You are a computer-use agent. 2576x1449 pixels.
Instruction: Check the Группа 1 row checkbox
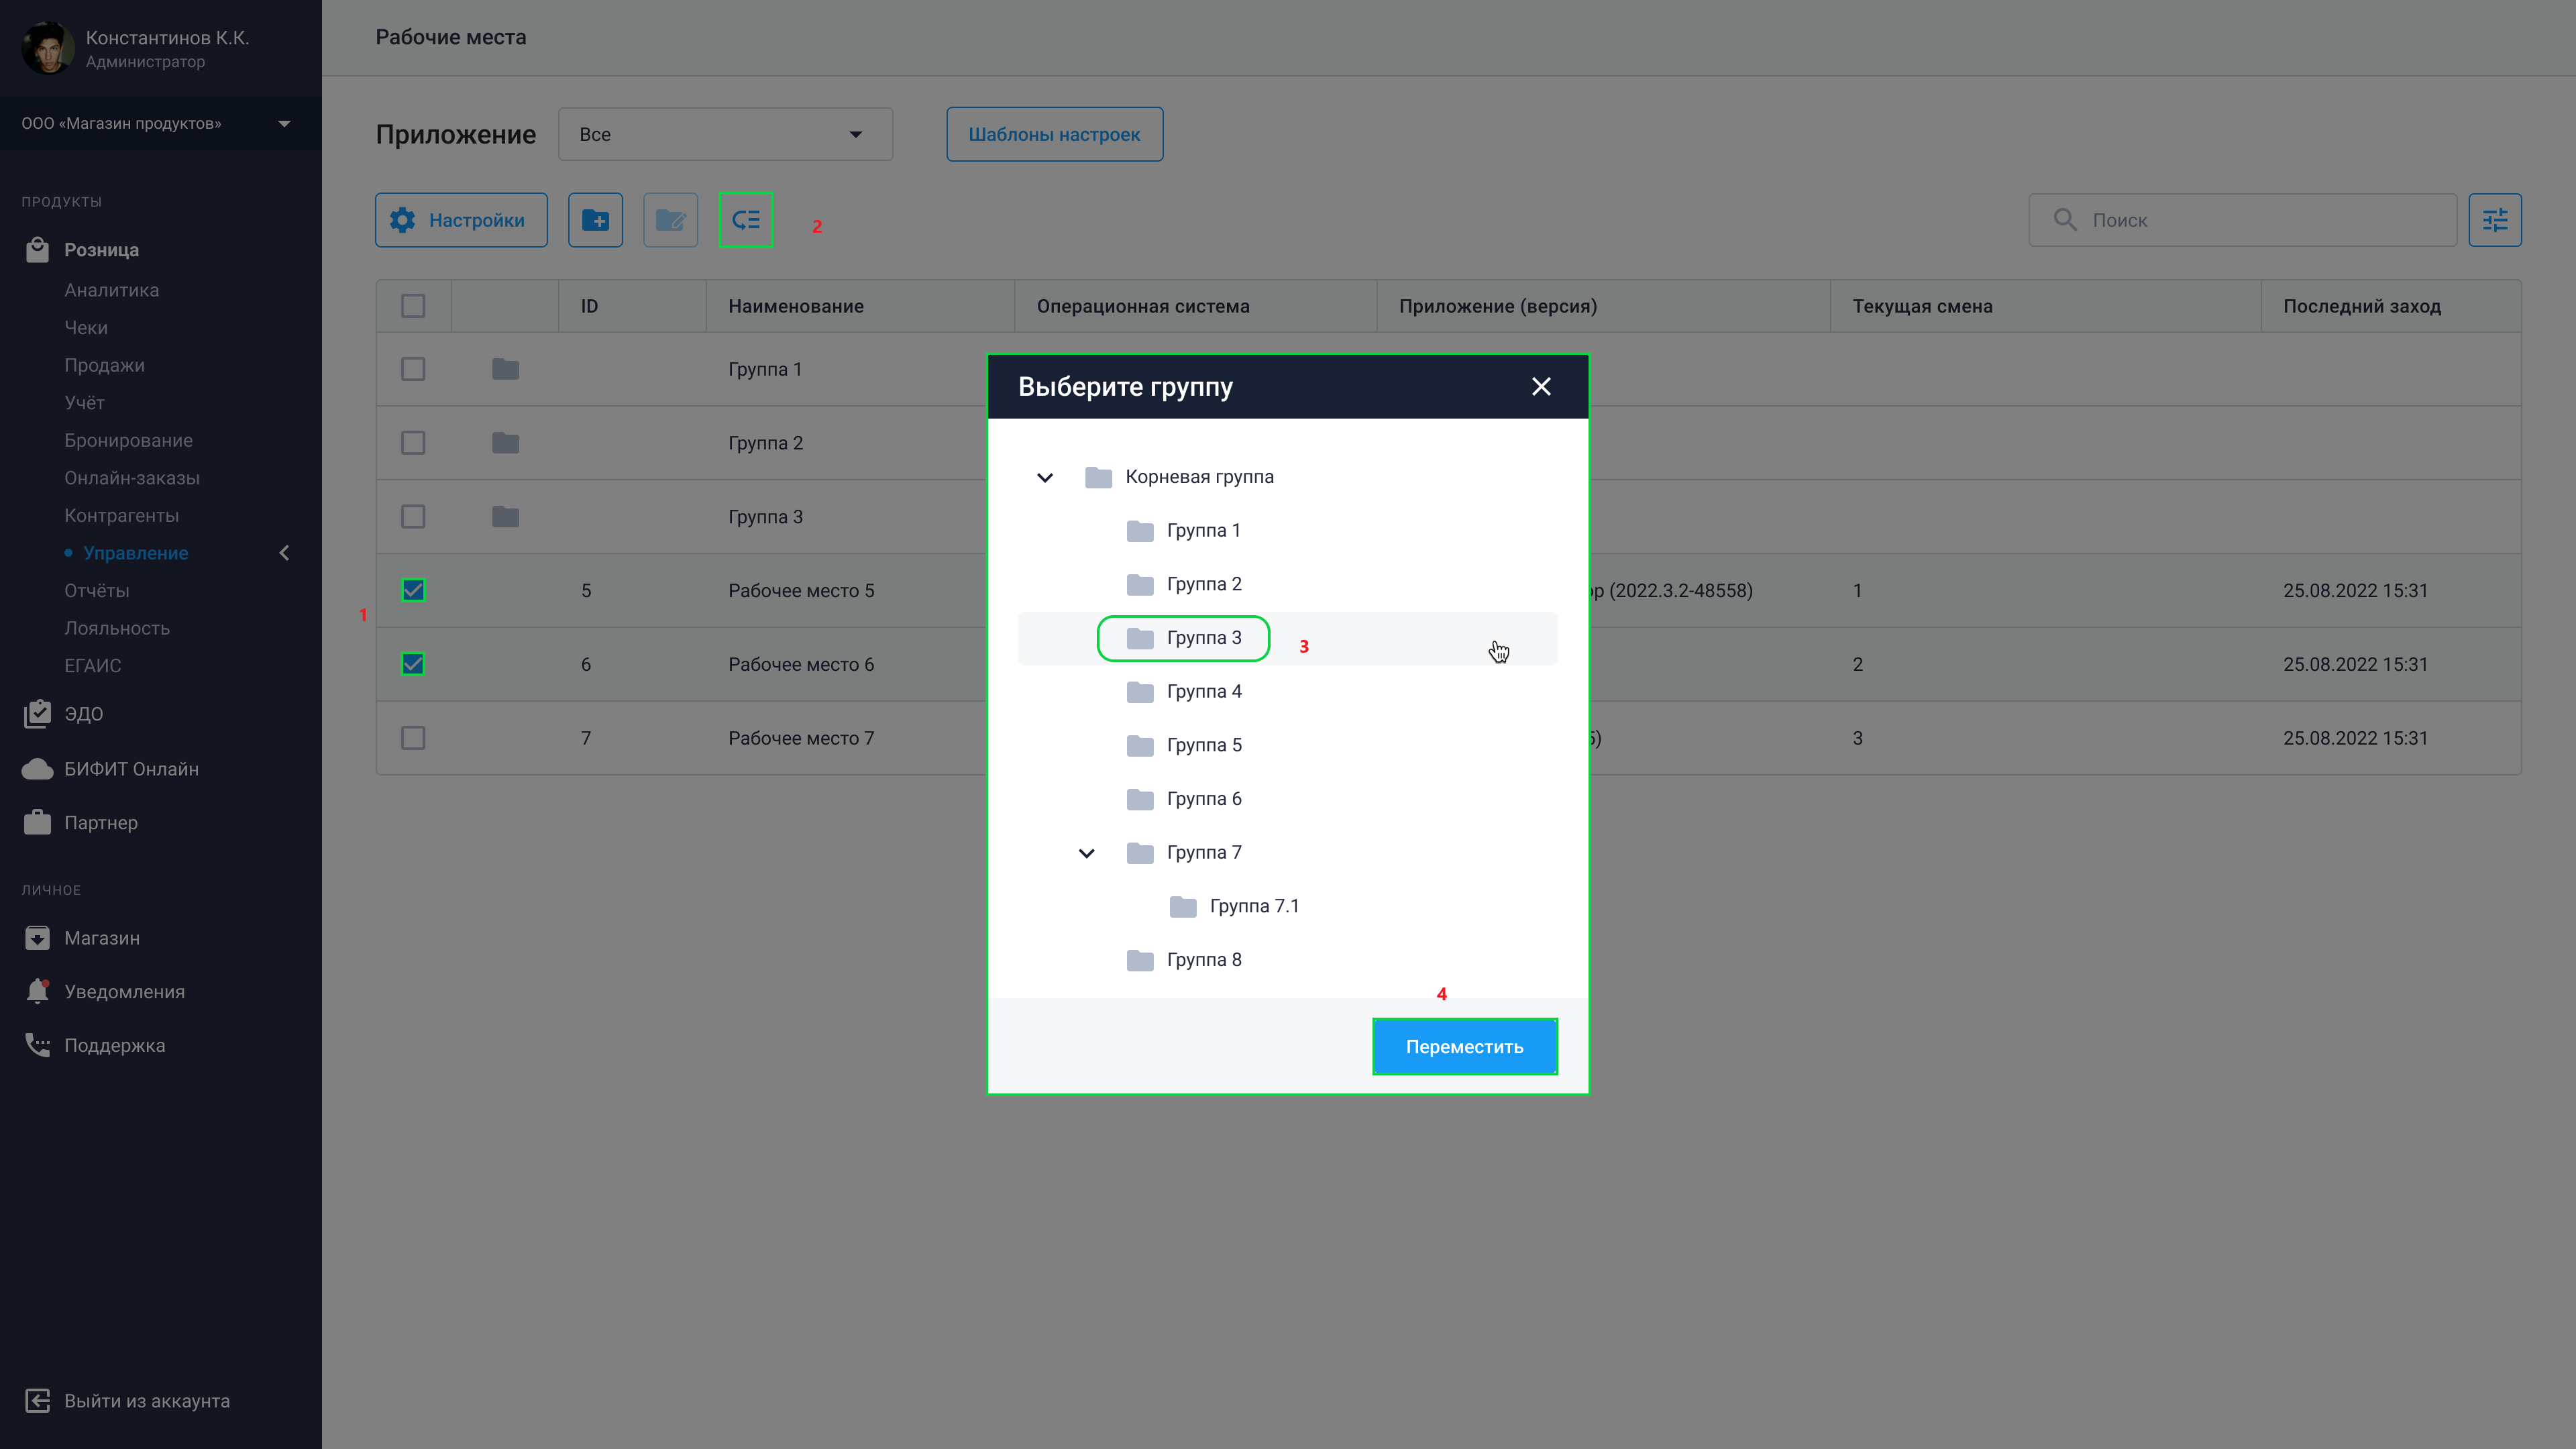[413, 369]
